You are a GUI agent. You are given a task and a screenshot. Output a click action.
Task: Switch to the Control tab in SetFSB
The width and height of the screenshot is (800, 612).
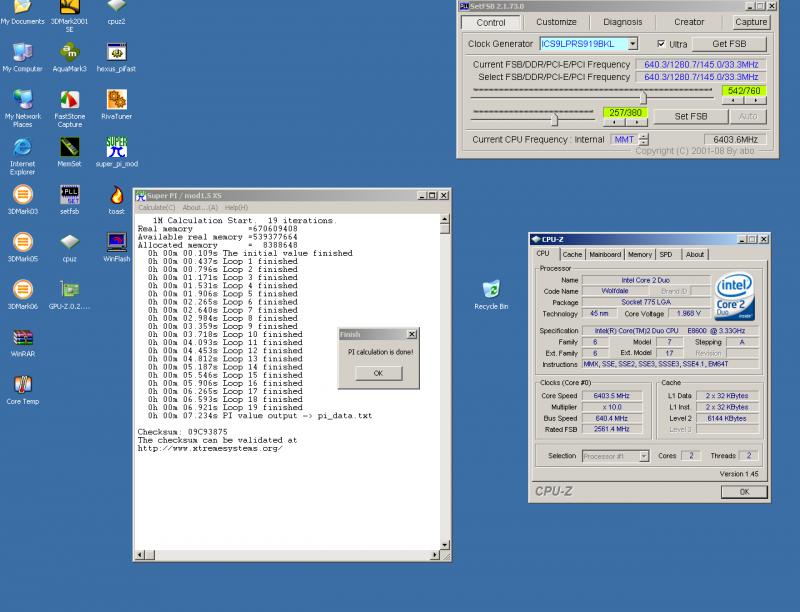click(491, 22)
